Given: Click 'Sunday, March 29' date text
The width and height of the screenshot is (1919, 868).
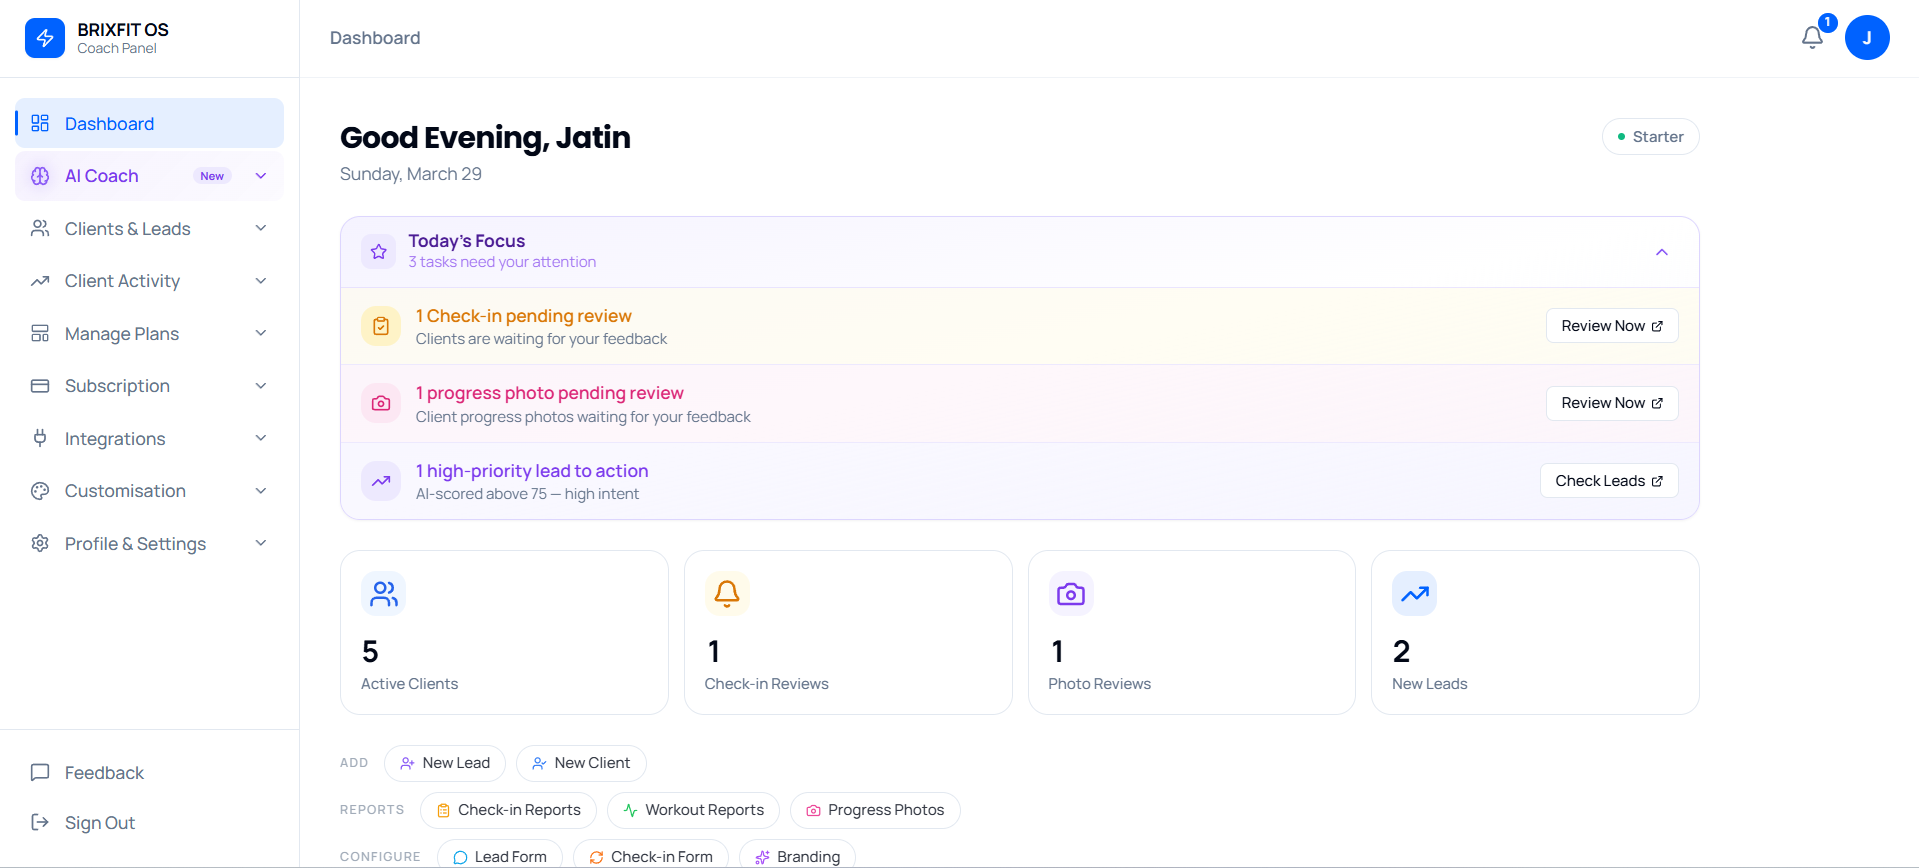Looking at the screenshot, I should 411,174.
